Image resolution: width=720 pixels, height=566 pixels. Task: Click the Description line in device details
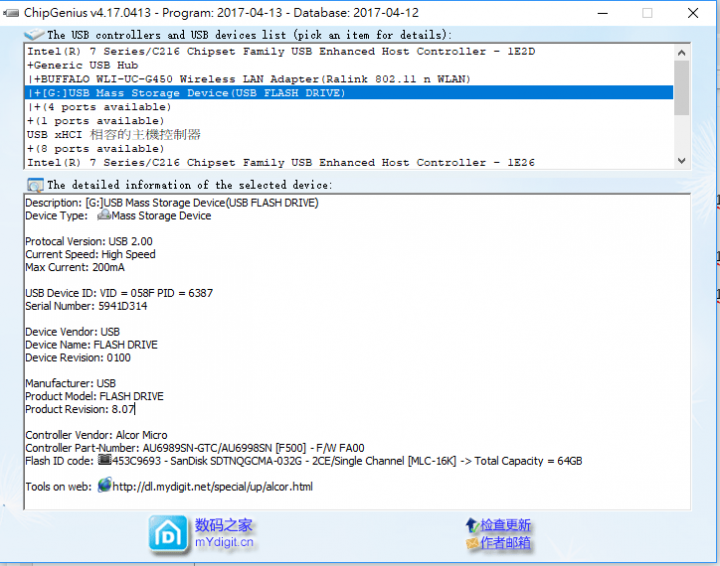172,203
